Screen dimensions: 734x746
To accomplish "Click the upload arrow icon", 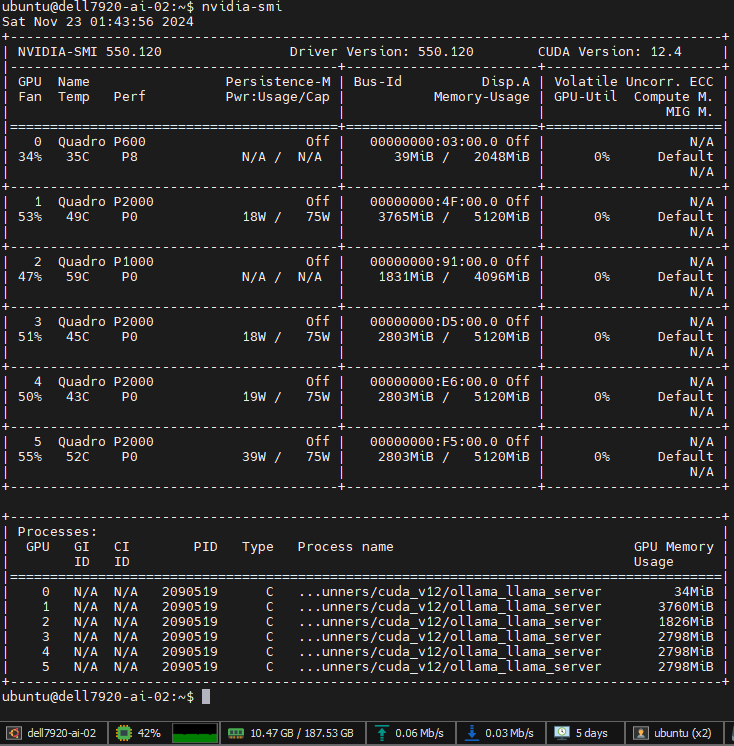I will pos(382,733).
